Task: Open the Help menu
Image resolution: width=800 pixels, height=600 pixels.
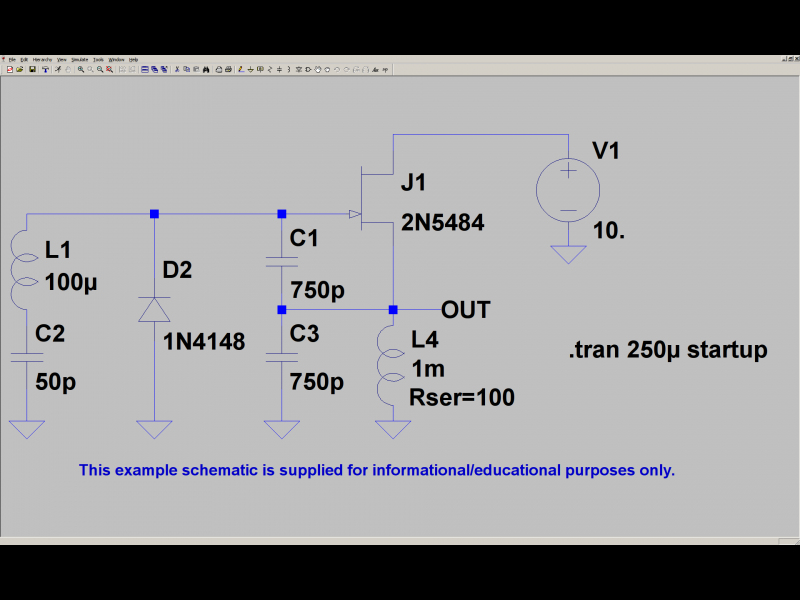Action: point(133,60)
